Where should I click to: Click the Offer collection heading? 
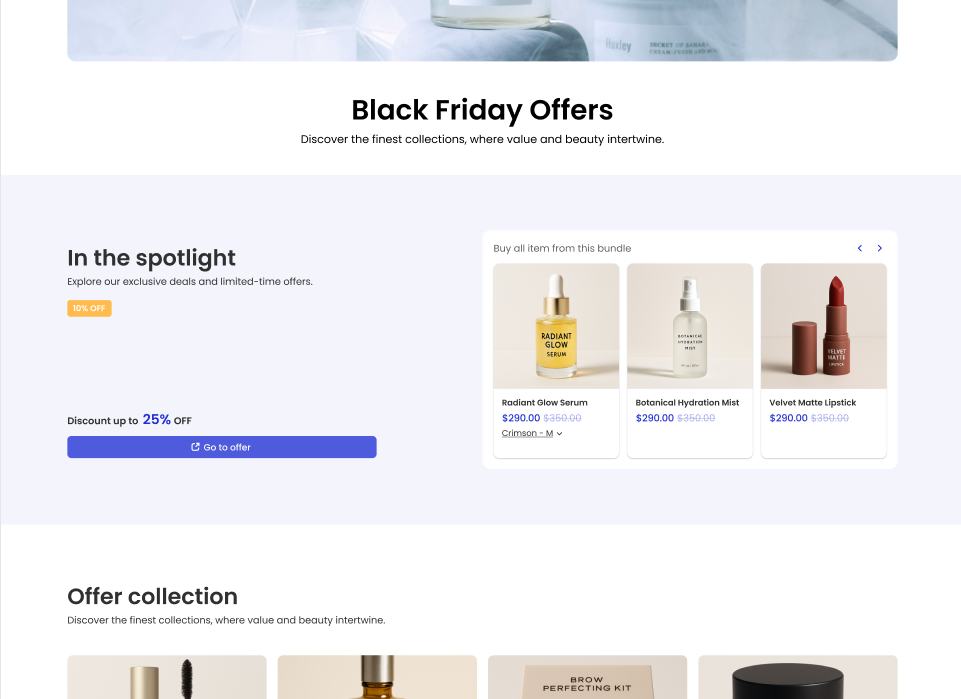coord(152,596)
